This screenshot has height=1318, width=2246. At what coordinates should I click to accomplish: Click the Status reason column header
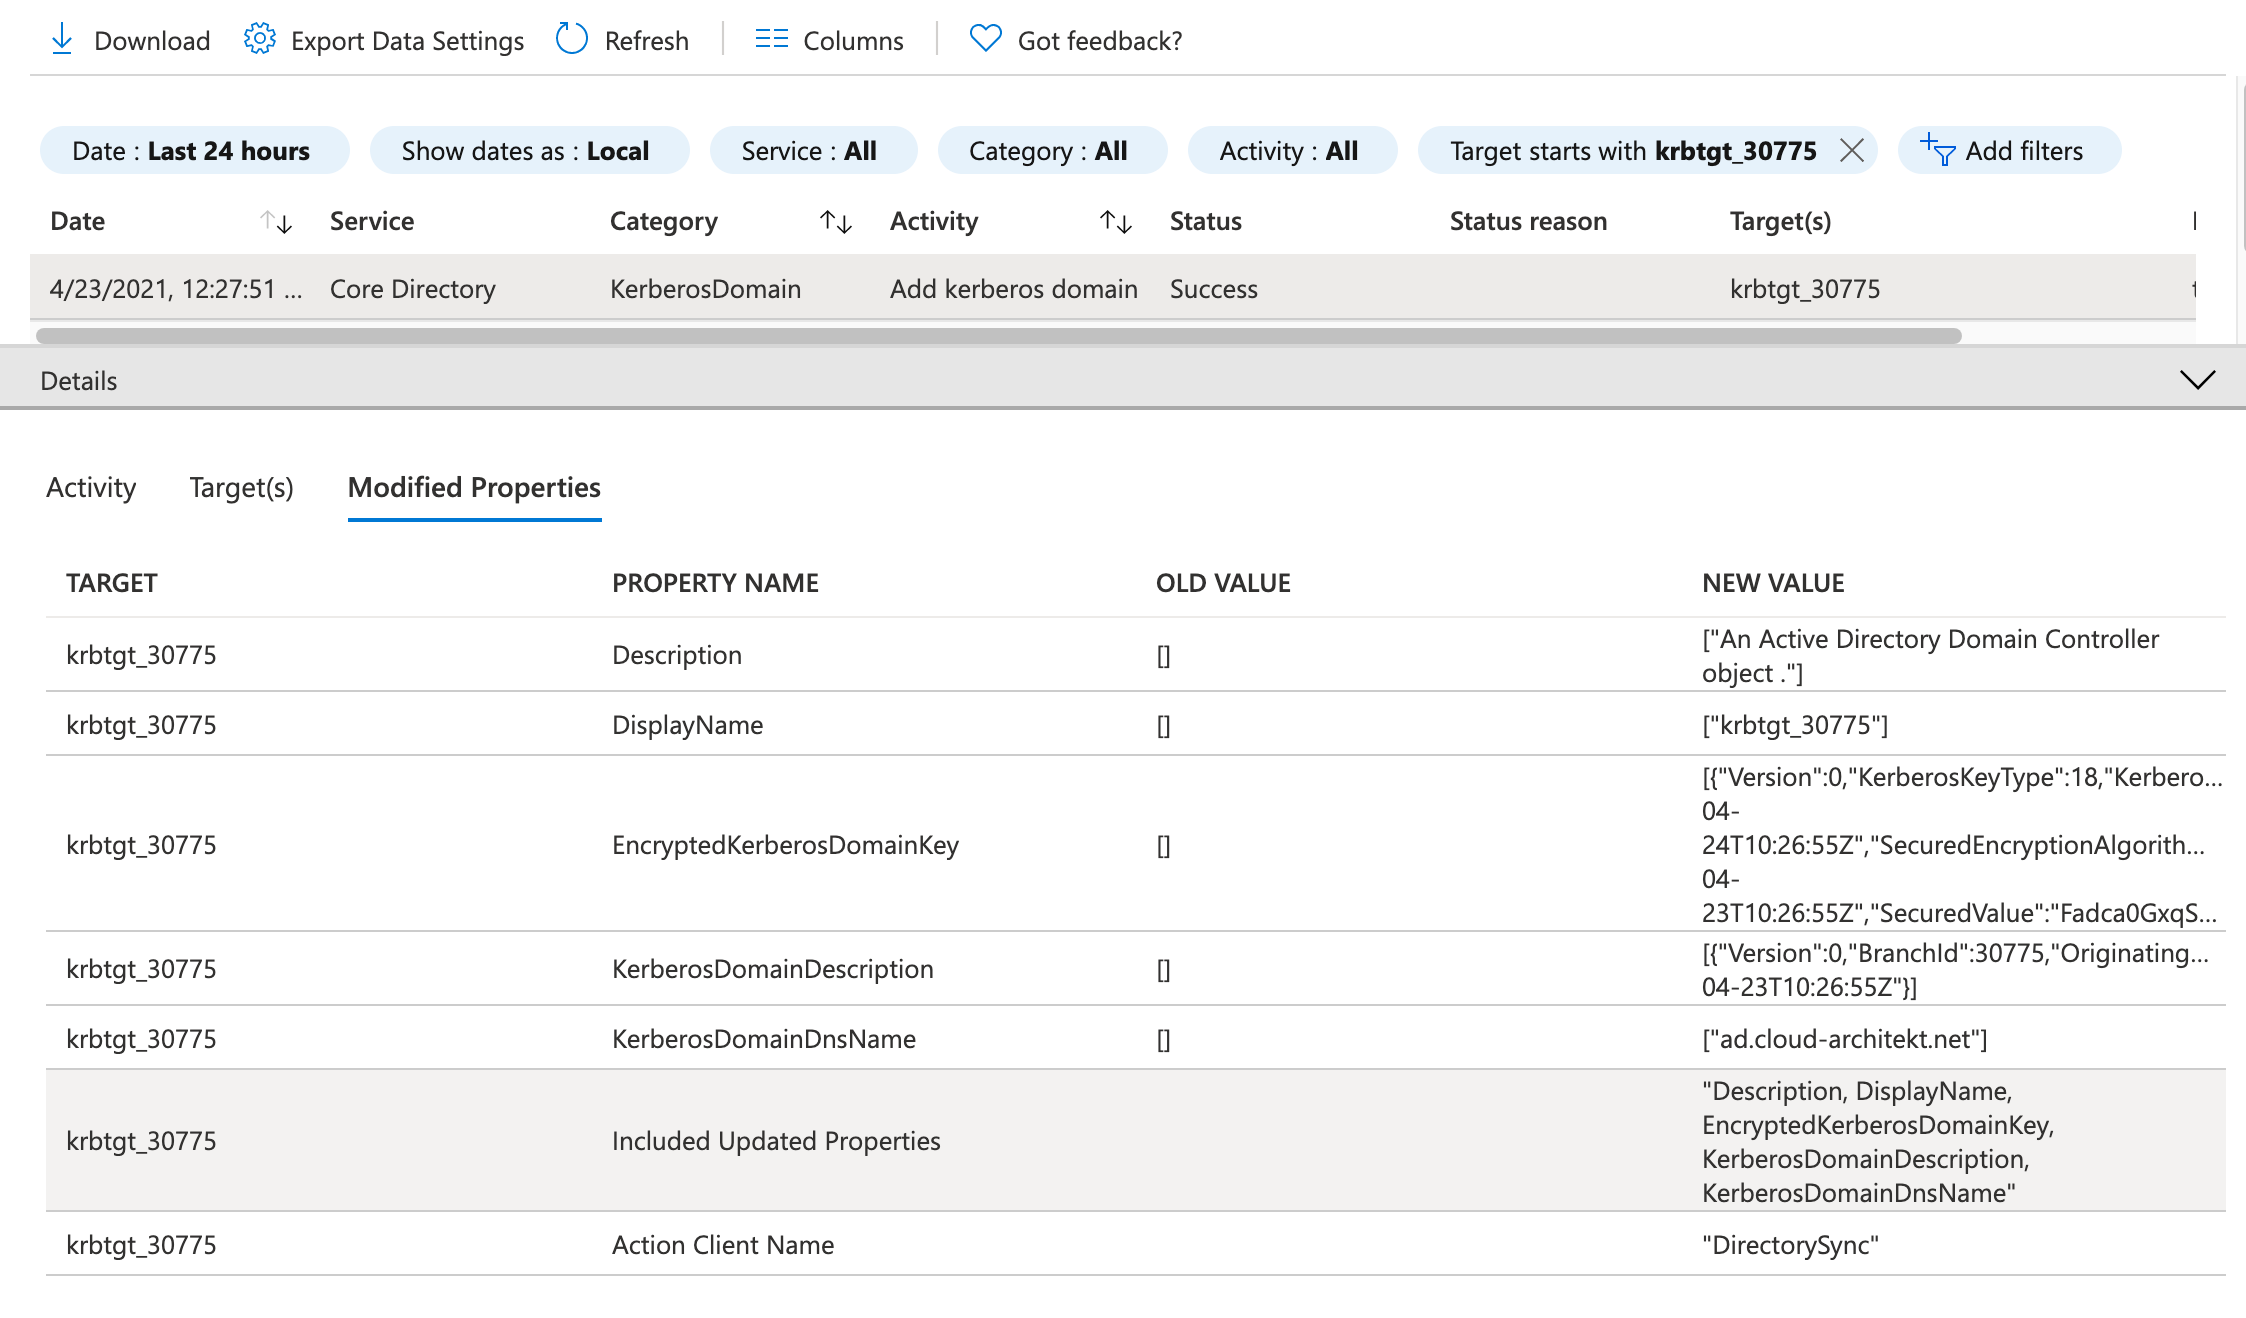tap(1528, 221)
